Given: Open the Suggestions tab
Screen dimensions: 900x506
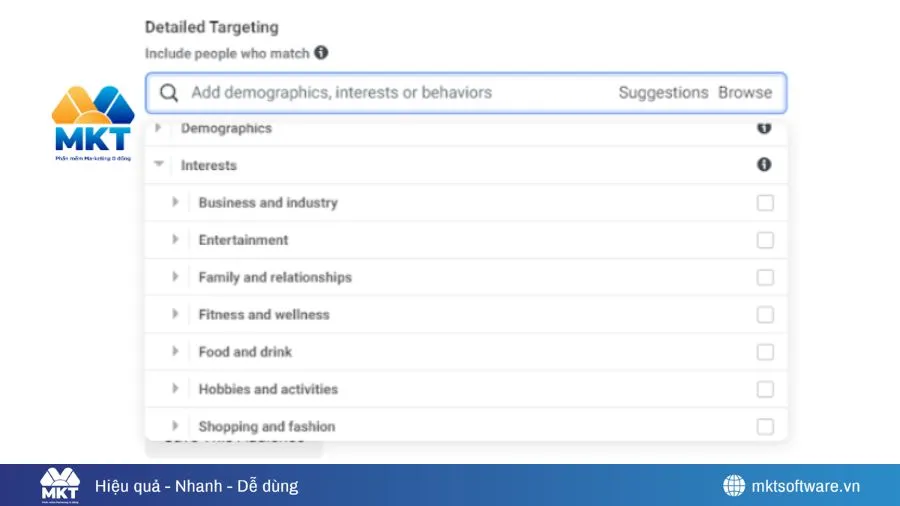Looking at the screenshot, I should [x=663, y=93].
